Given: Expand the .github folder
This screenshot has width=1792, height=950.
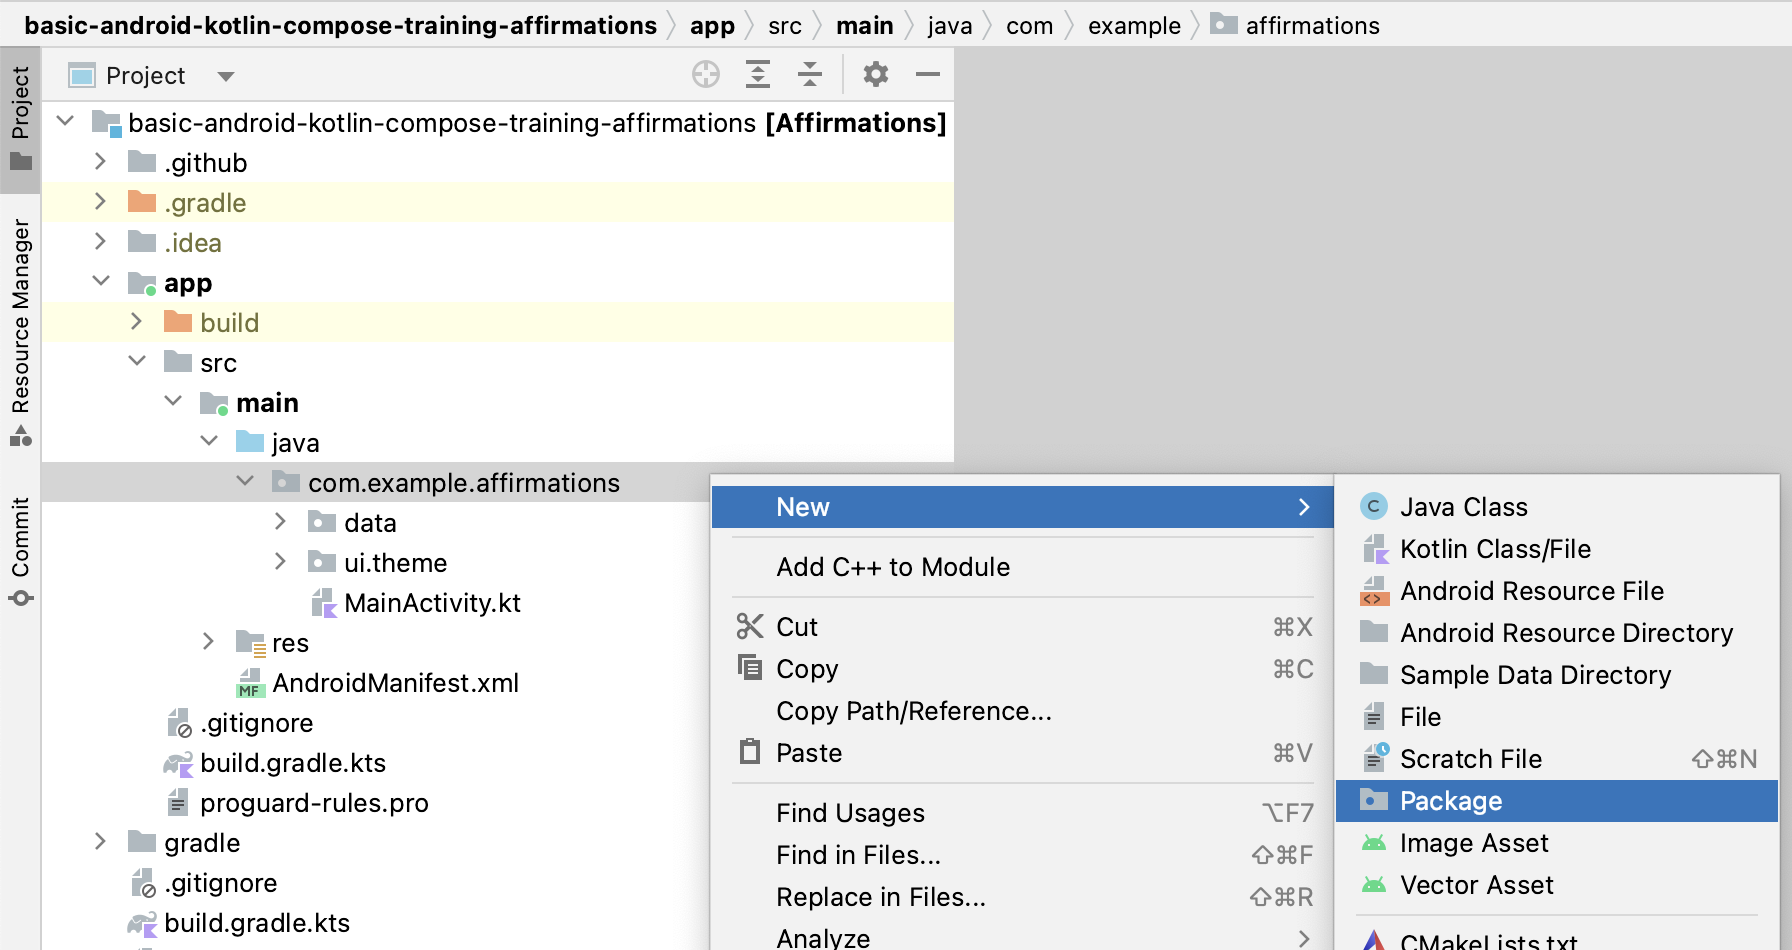Looking at the screenshot, I should (x=100, y=162).
